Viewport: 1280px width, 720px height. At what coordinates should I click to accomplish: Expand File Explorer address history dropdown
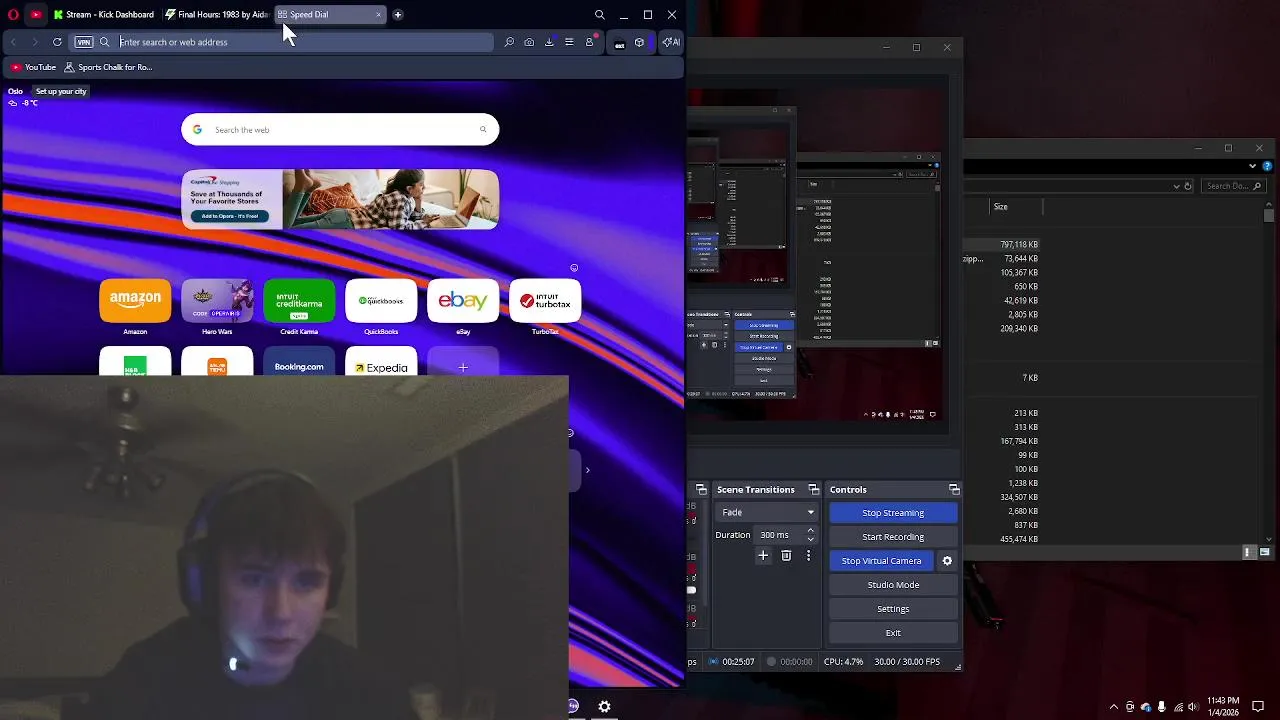point(1176,186)
